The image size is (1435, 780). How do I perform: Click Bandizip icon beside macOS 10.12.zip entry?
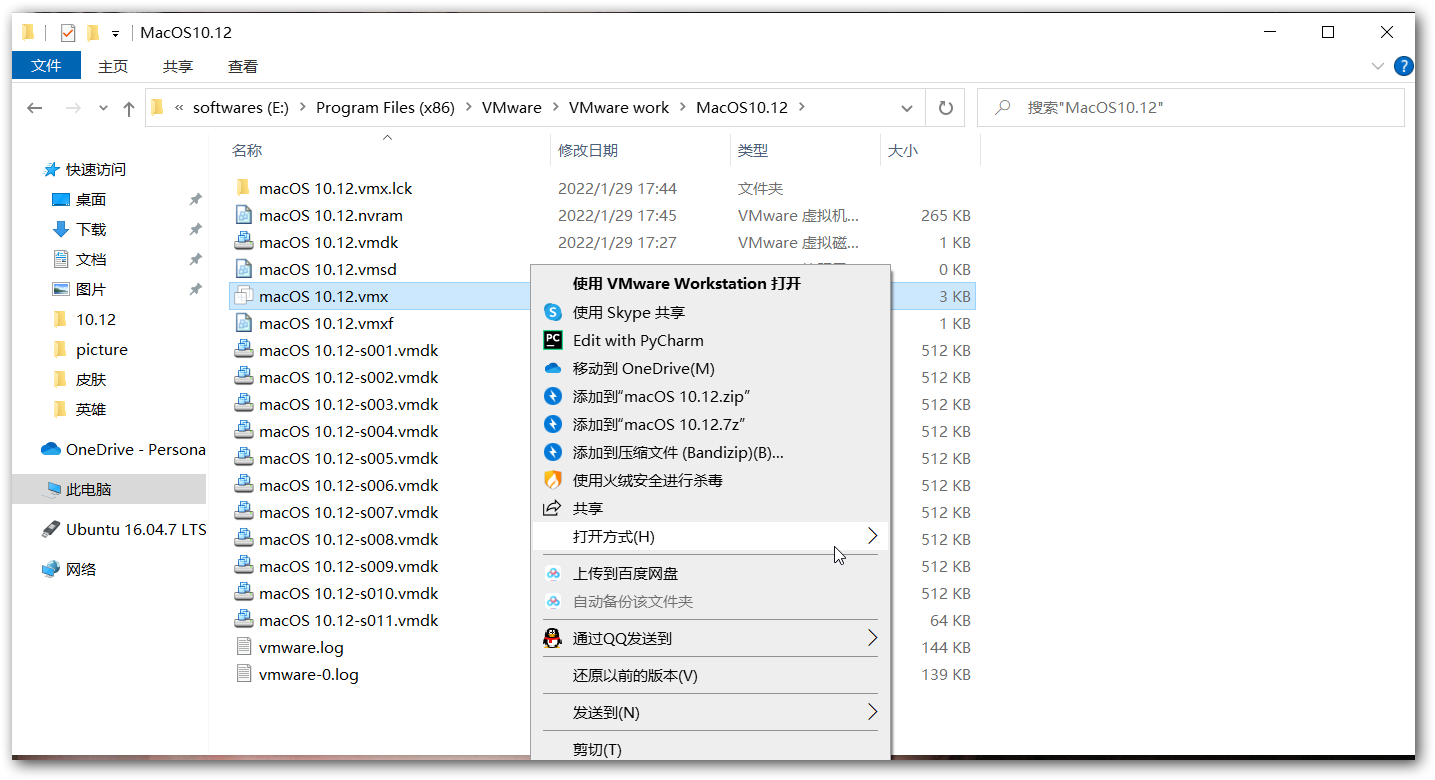pyautogui.click(x=553, y=396)
